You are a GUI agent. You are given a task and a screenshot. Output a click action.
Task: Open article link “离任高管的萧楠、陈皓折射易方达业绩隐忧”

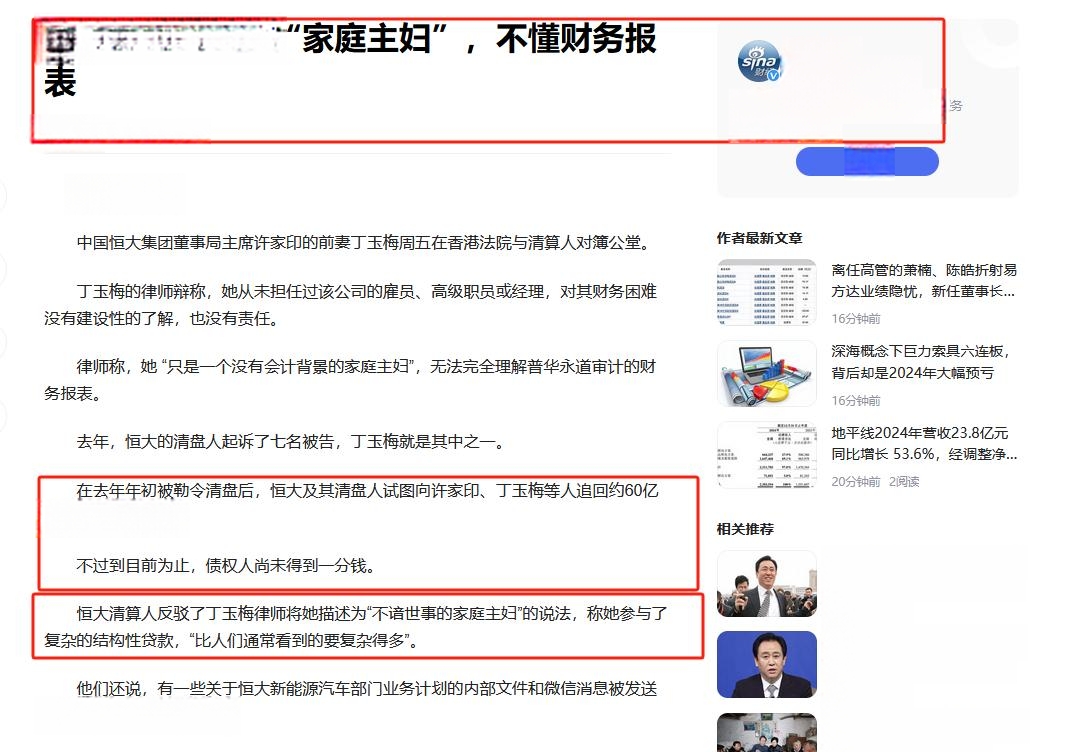(x=924, y=281)
